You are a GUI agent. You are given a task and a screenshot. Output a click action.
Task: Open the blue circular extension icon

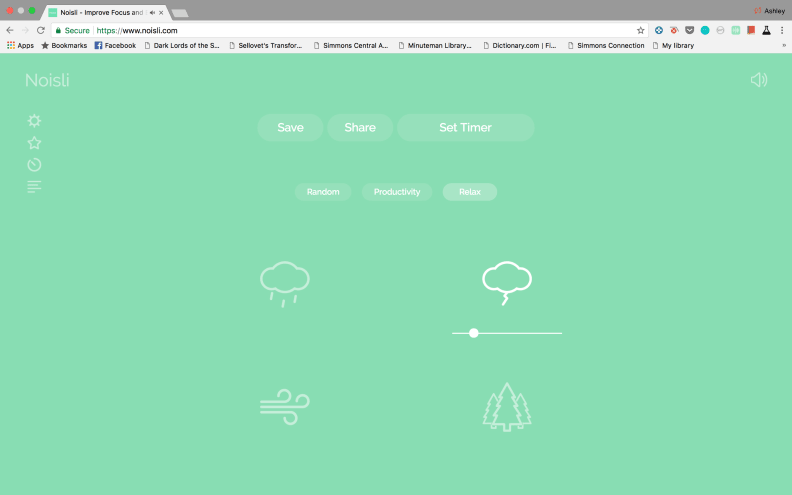coord(659,30)
